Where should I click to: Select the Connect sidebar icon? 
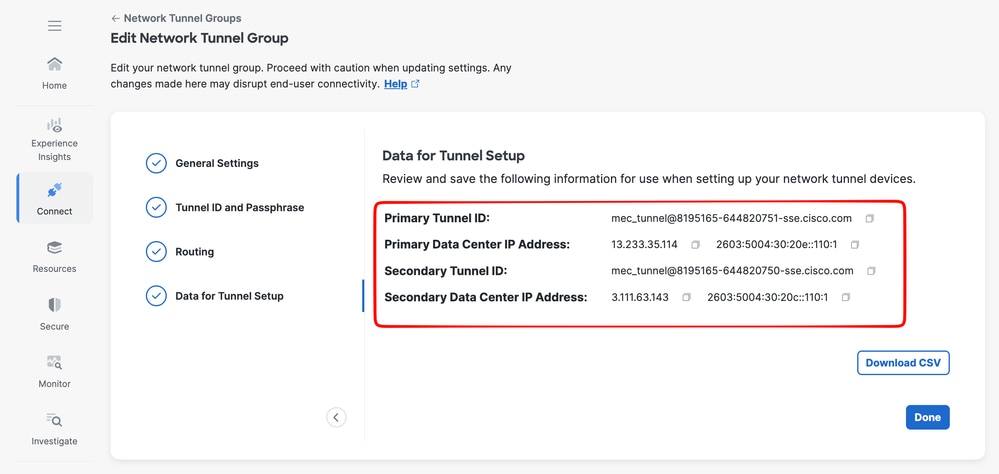[x=55, y=198]
